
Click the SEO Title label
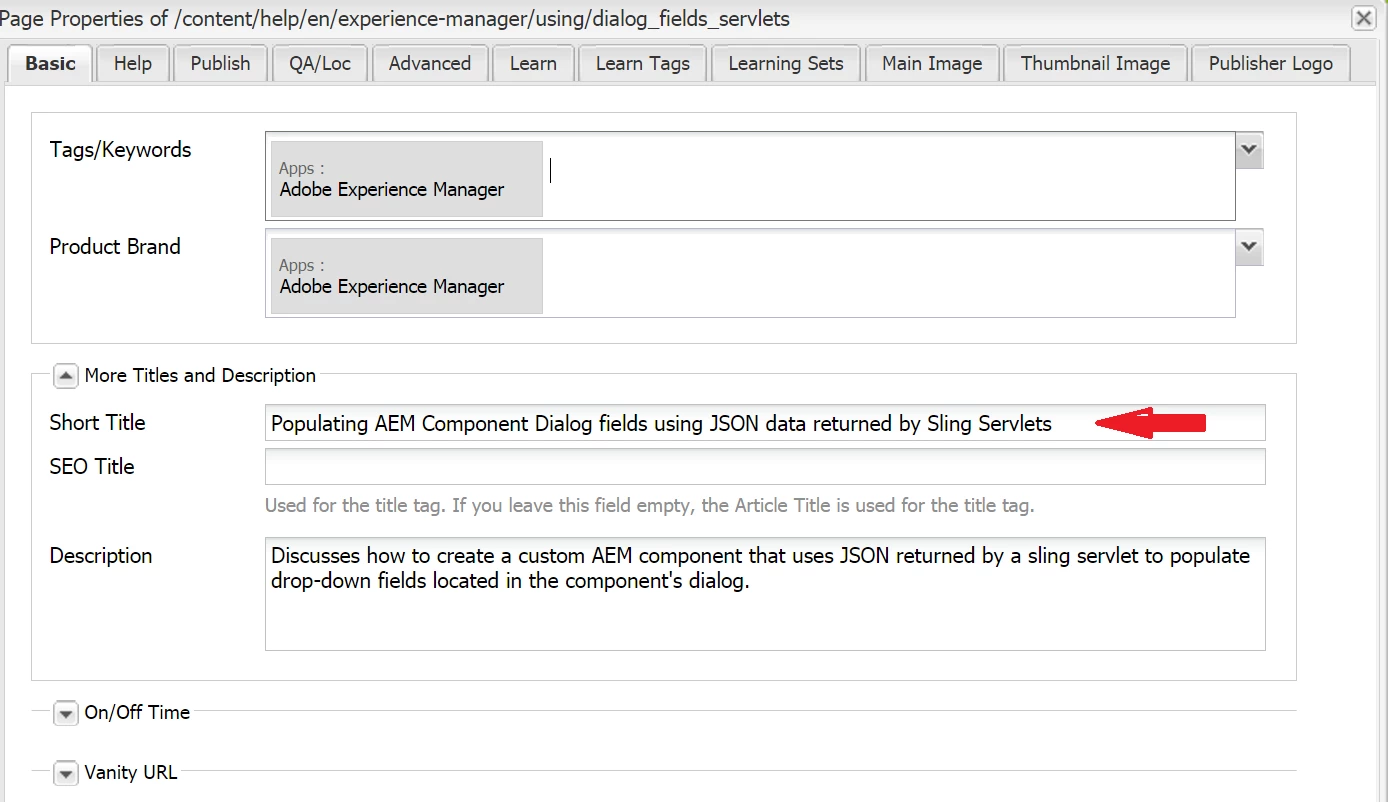click(92, 467)
